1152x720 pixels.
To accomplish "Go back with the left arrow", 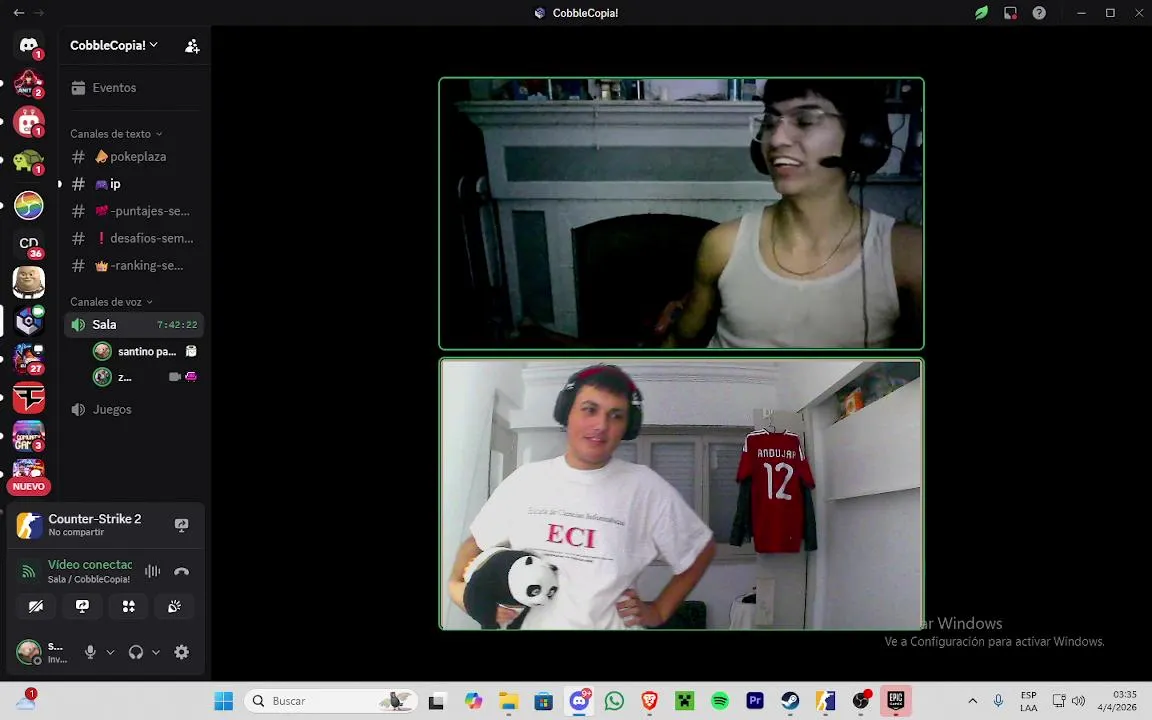I will click(x=19, y=12).
